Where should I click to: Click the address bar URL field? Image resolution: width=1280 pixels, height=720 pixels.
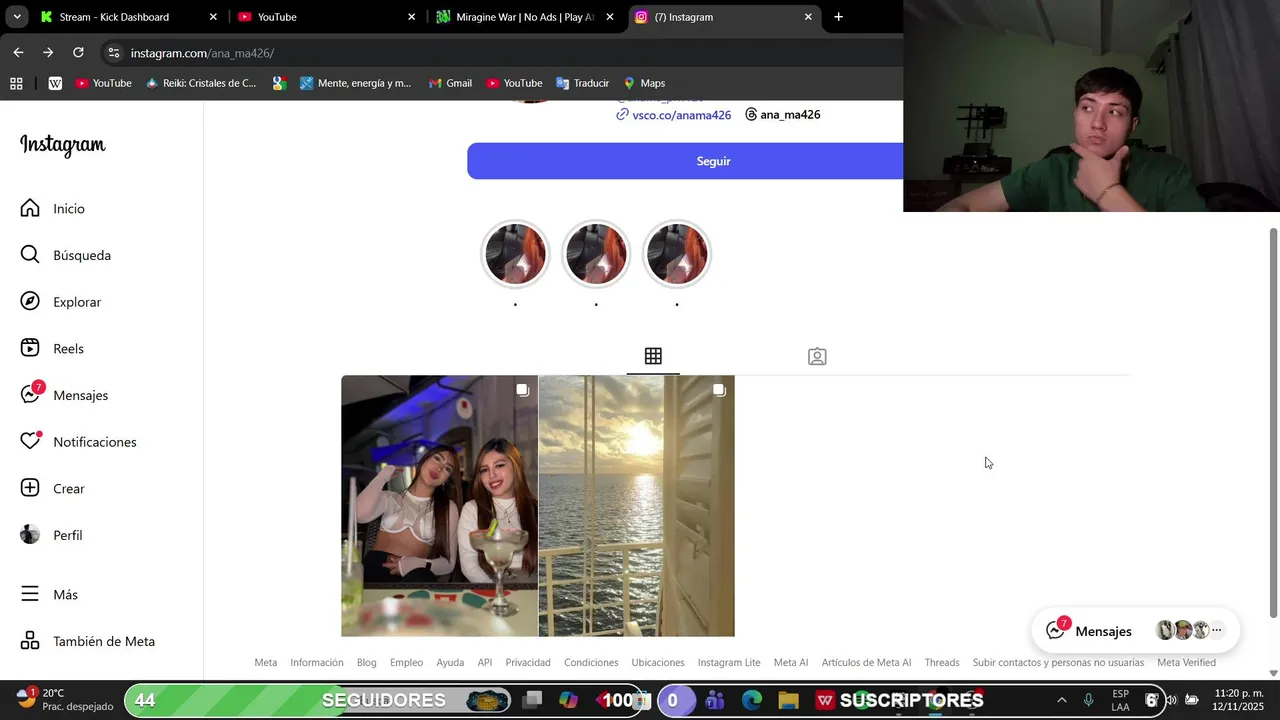pos(500,53)
